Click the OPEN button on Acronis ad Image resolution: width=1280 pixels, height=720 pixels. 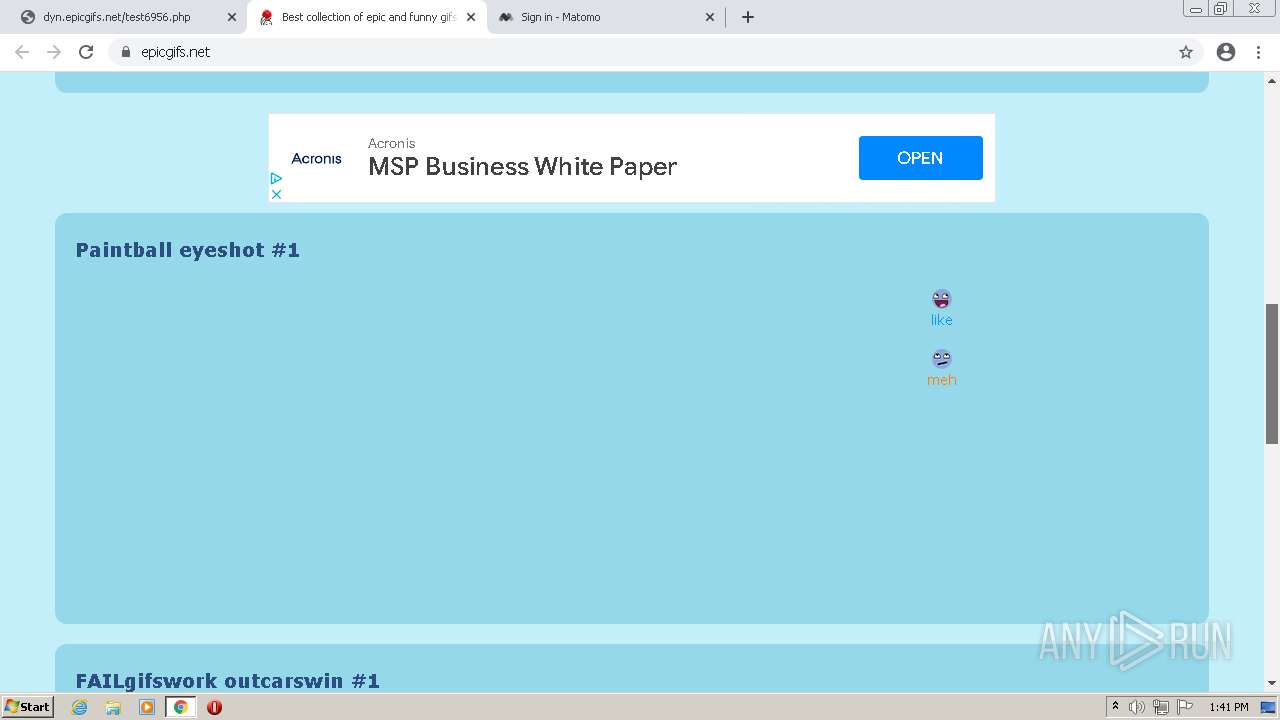(x=920, y=158)
